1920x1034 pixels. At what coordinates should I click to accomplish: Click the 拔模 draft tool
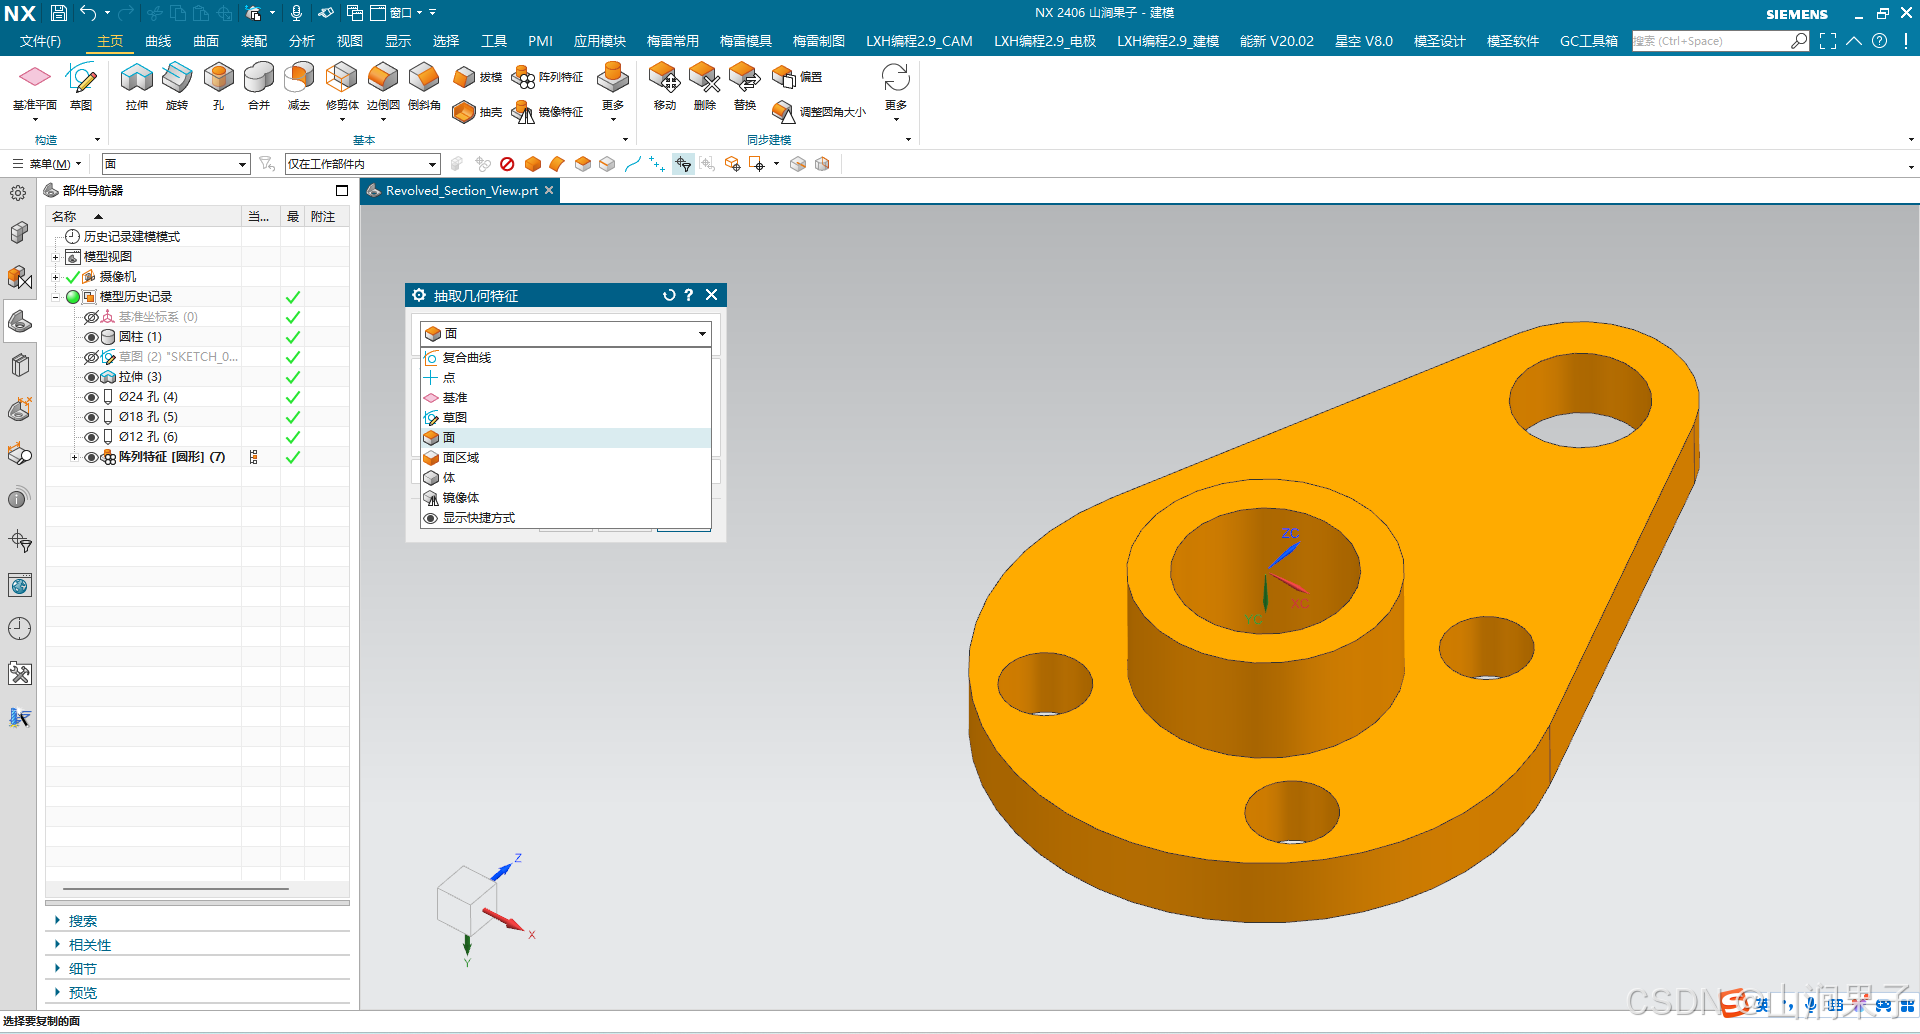coord(477,77)
